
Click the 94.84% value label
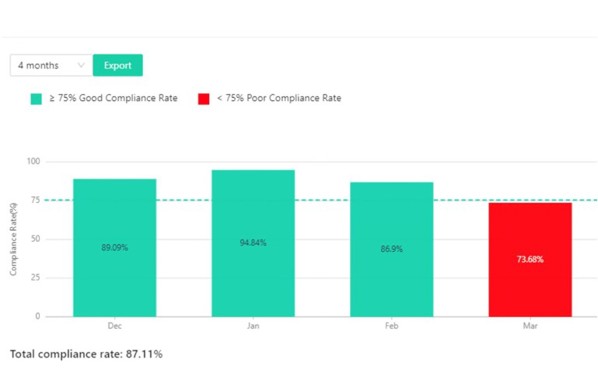(x=253, y=243)
